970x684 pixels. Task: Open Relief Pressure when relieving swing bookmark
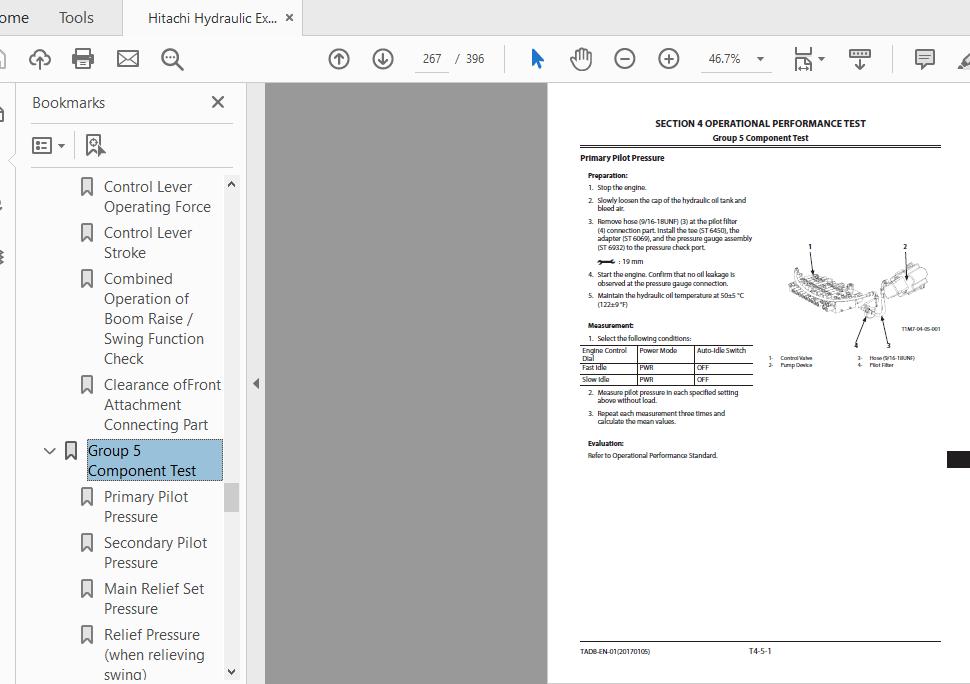154,654
